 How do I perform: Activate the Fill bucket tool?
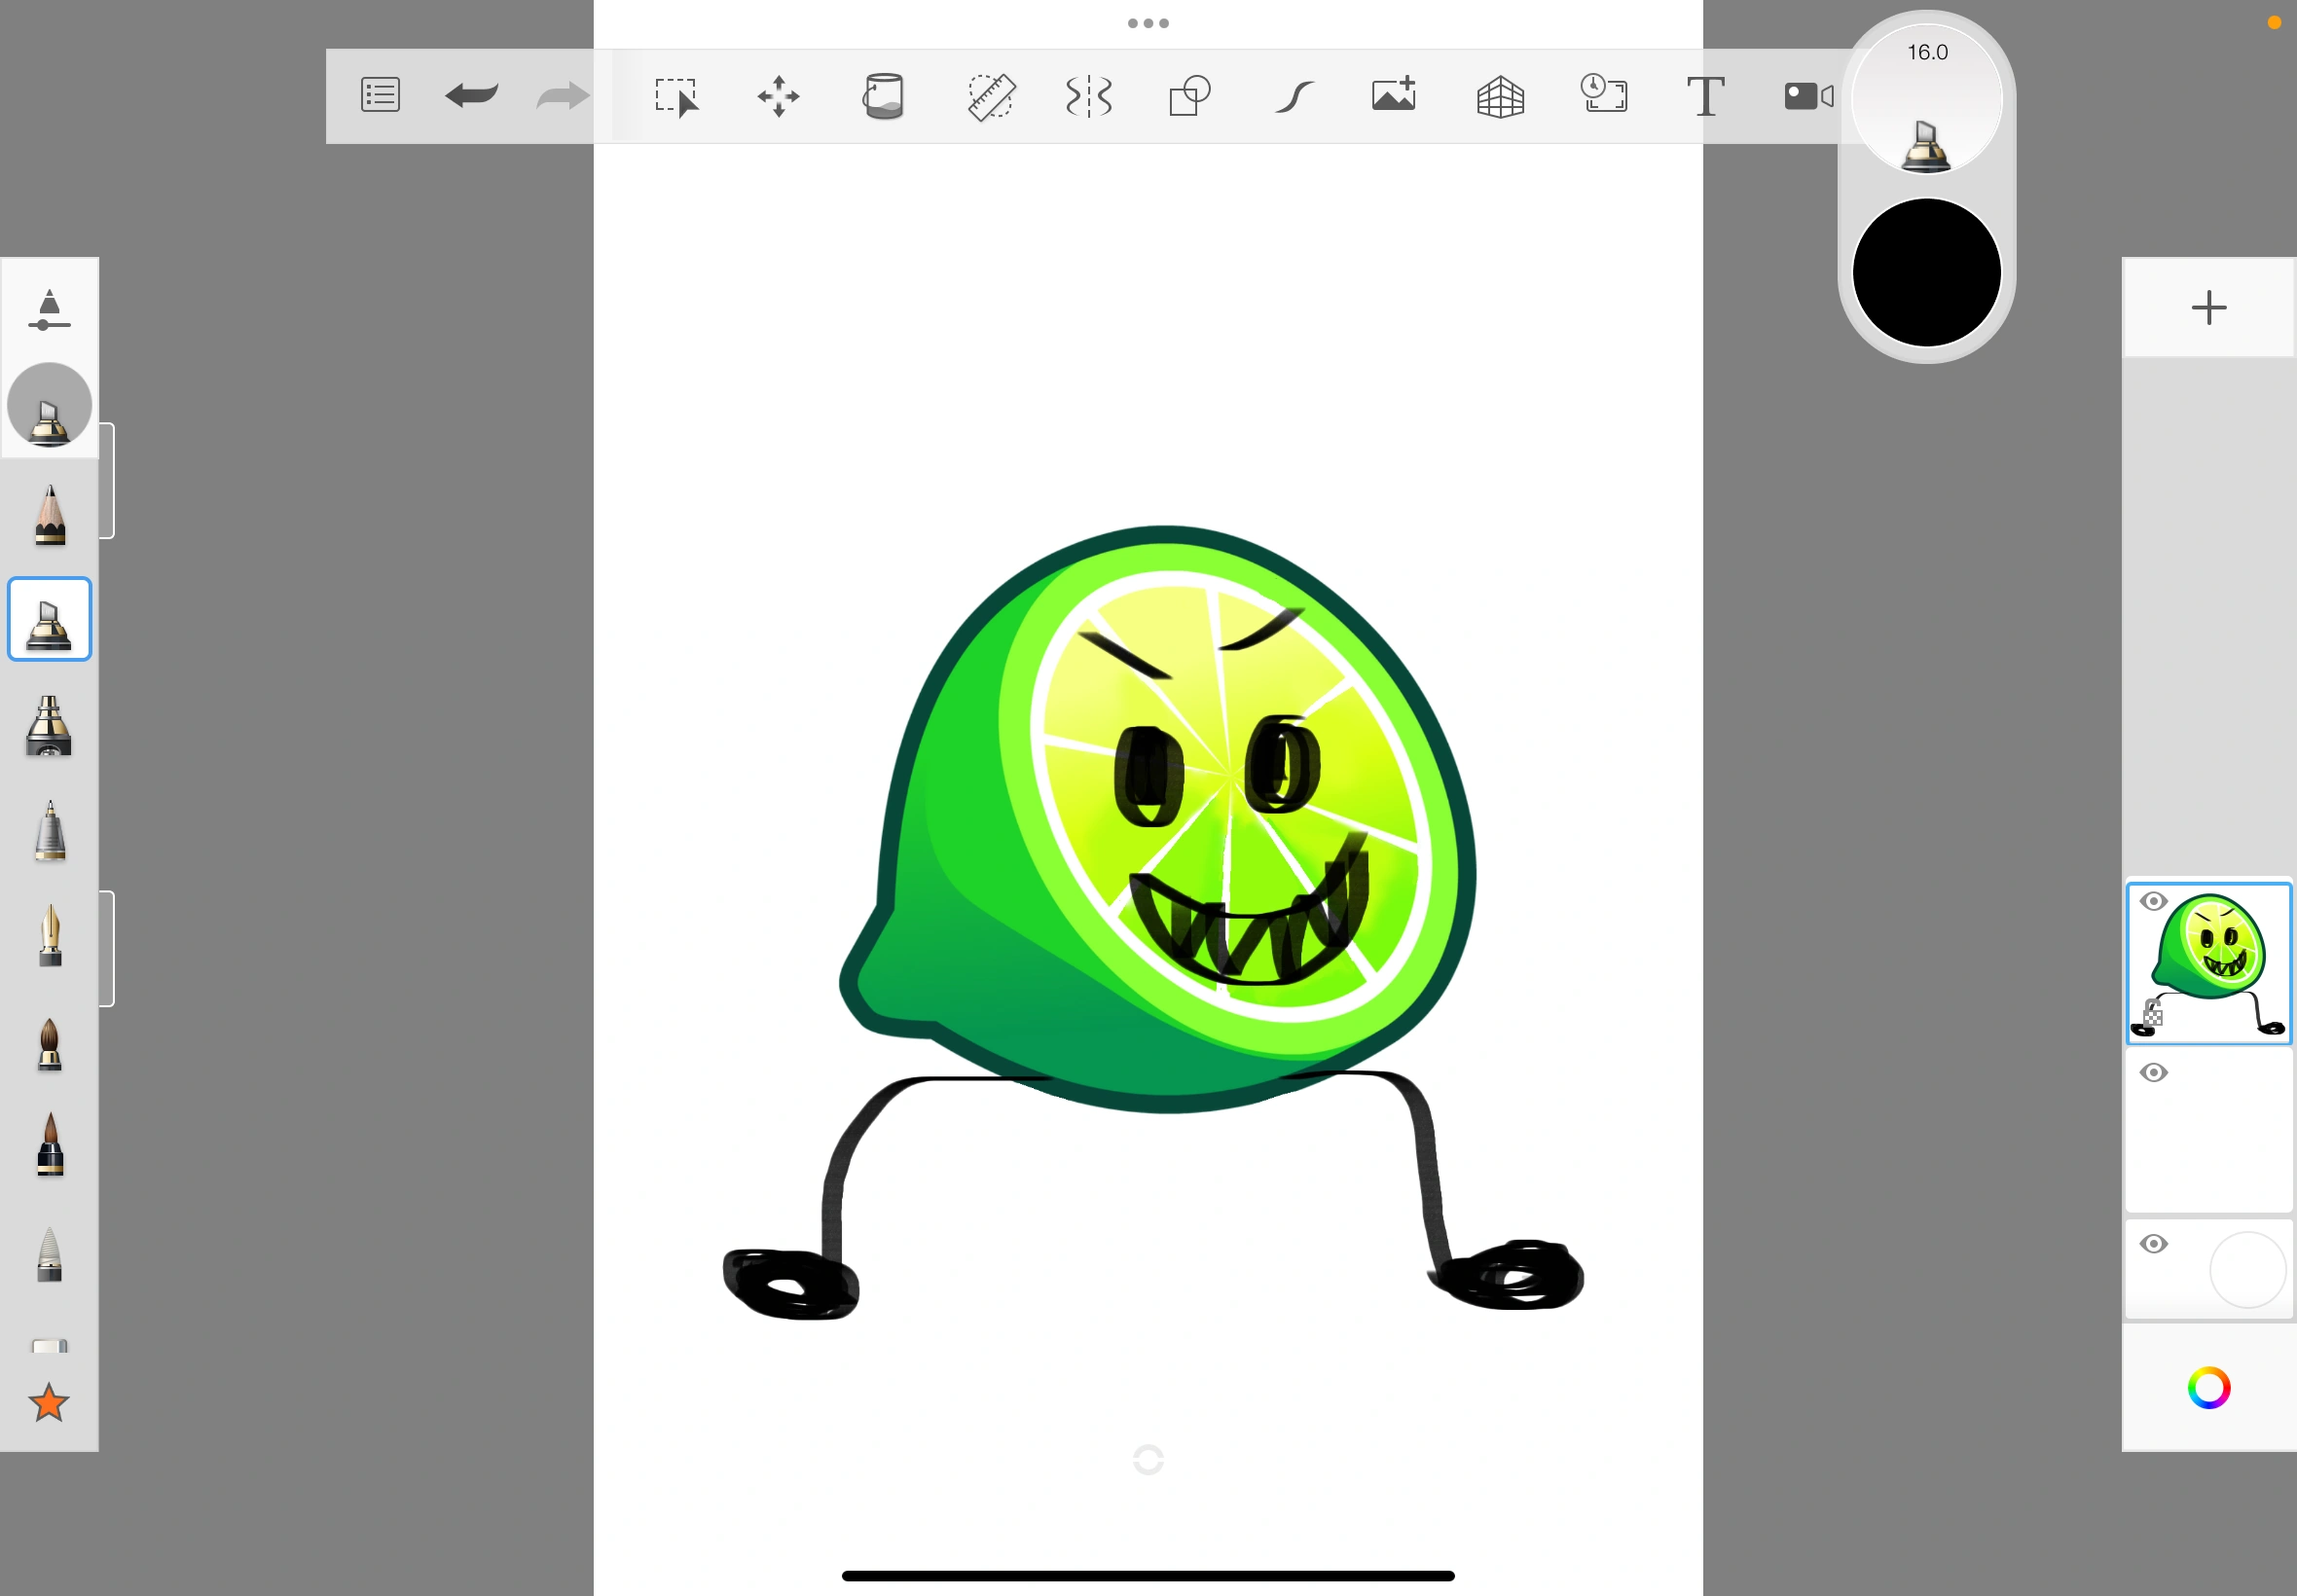tap(883, 96)
